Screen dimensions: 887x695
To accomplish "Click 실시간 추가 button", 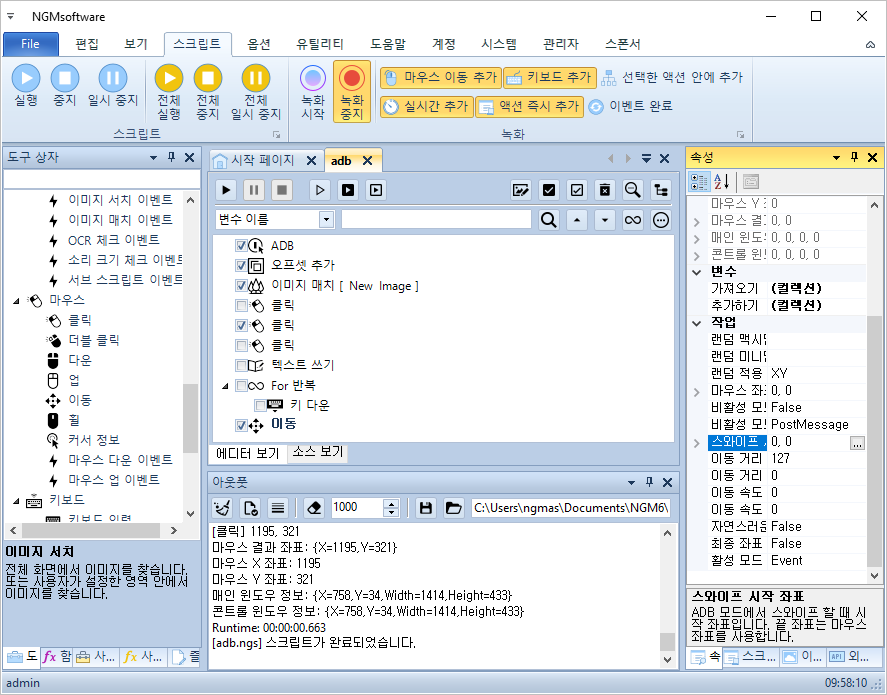I will (x=427, y=106).
